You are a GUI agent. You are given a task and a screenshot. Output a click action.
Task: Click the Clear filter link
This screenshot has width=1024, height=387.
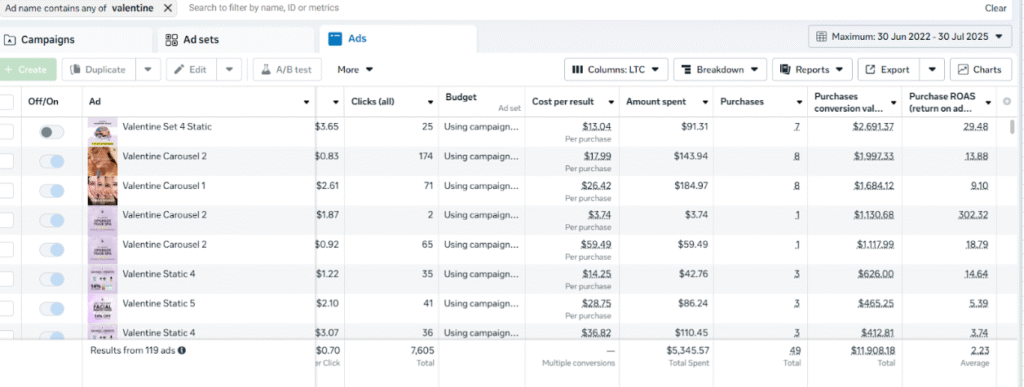tap(995, 8)
